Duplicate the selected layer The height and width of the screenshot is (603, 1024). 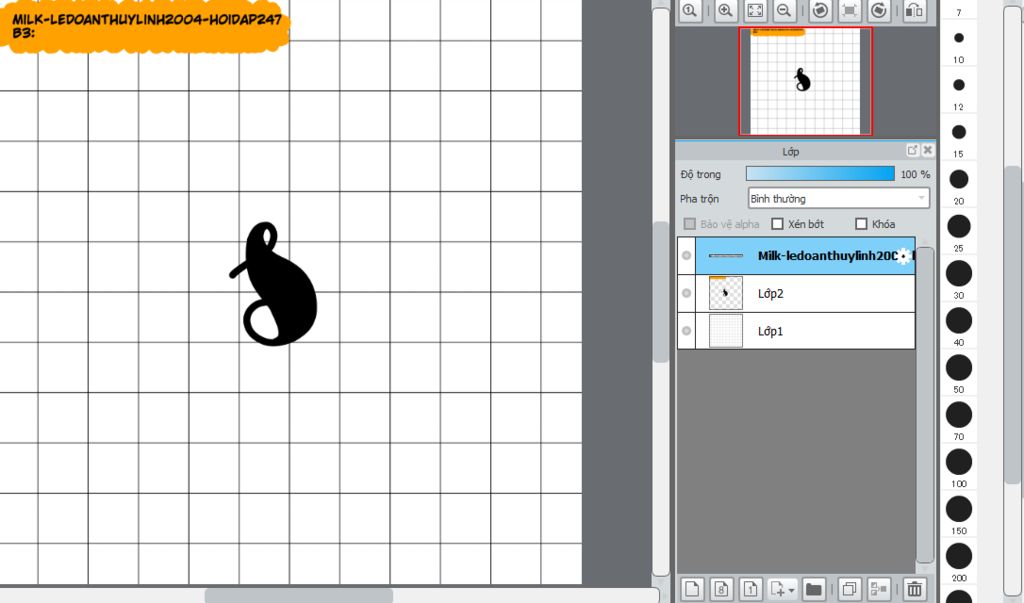point(849,589)
